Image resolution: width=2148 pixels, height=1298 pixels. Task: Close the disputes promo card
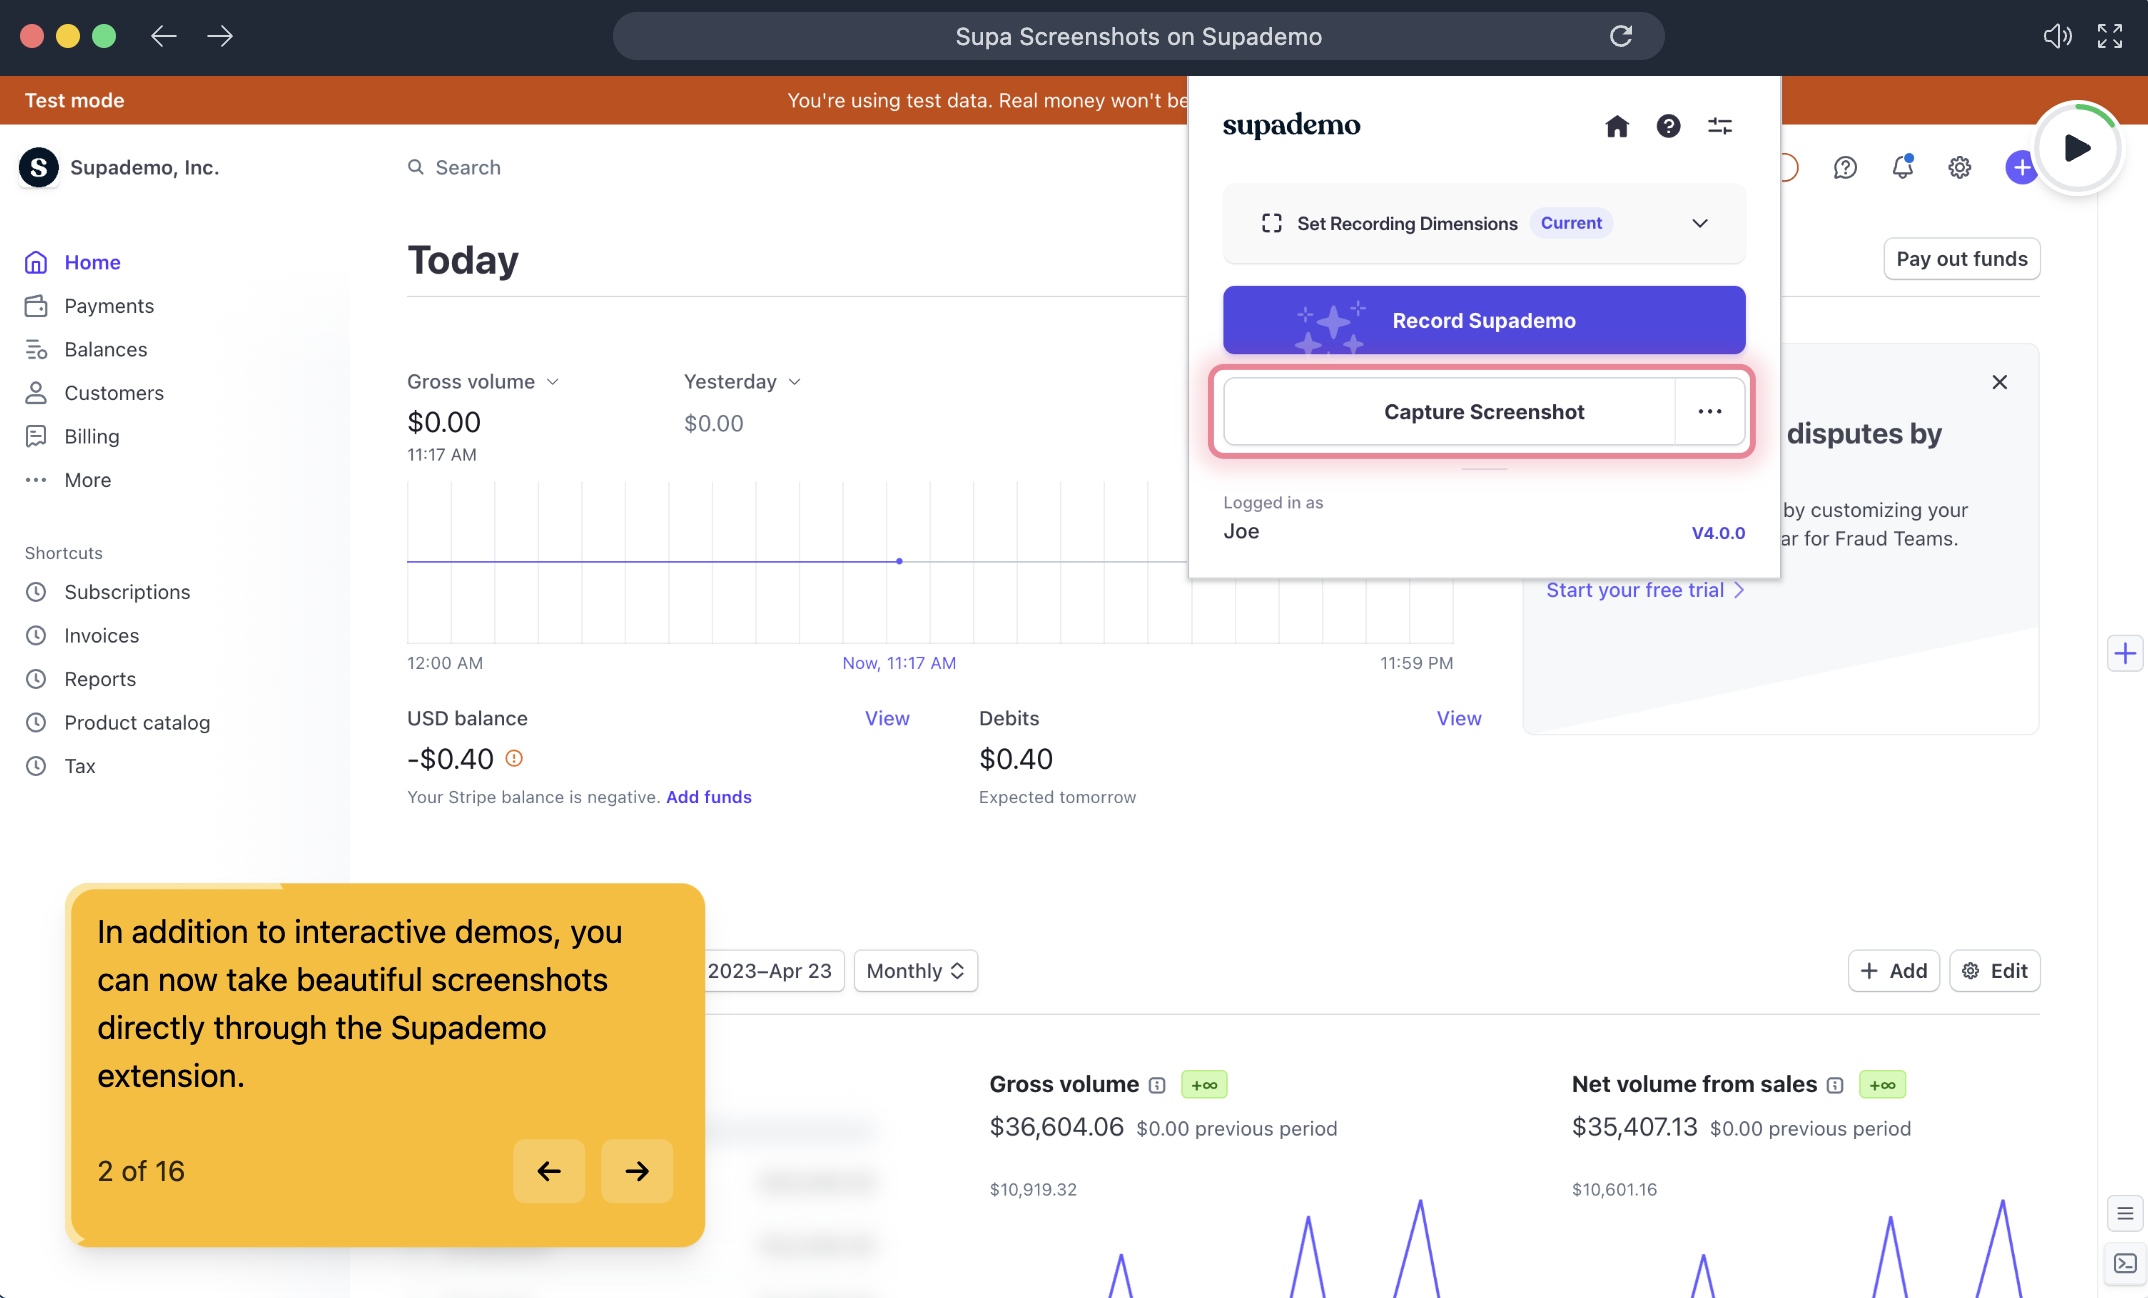1999,382
